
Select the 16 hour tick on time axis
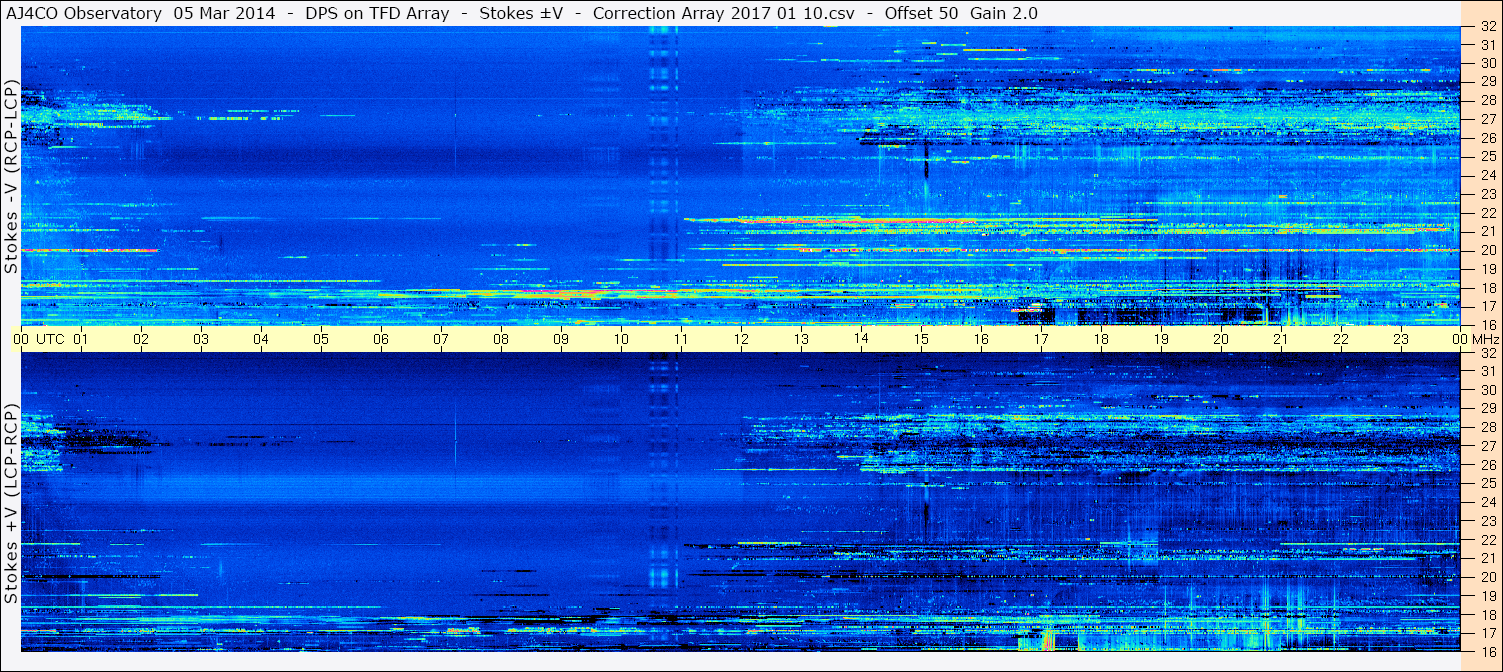point(981,339)
